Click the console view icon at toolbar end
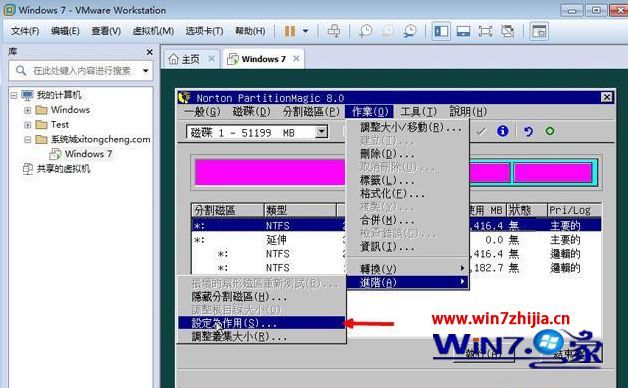 coord(539,31)
